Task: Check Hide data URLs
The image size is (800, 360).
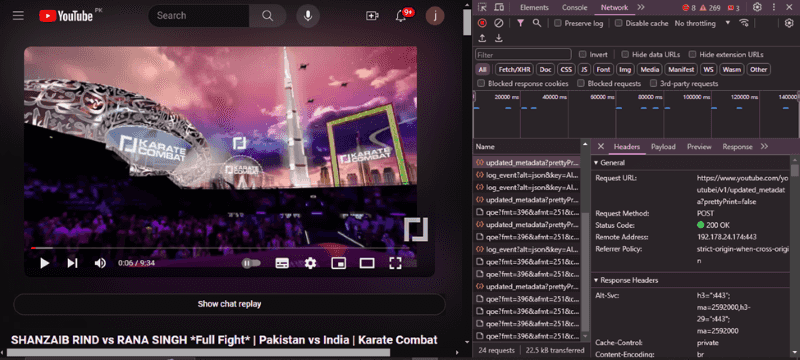Action: [x=624, y=55]
